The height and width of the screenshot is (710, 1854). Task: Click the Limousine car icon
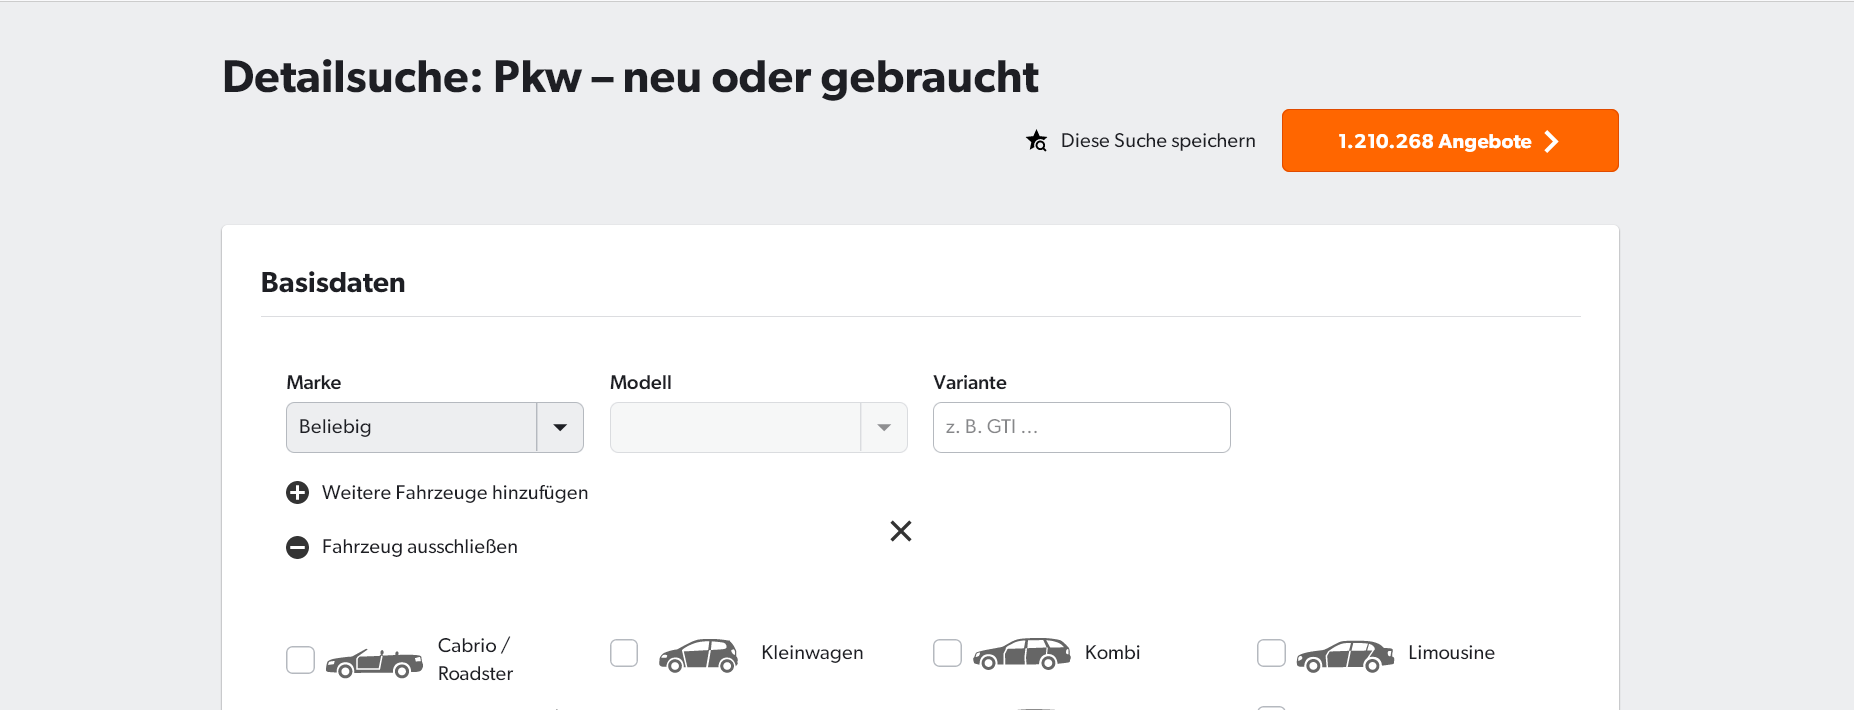(x=1345, y=655)
